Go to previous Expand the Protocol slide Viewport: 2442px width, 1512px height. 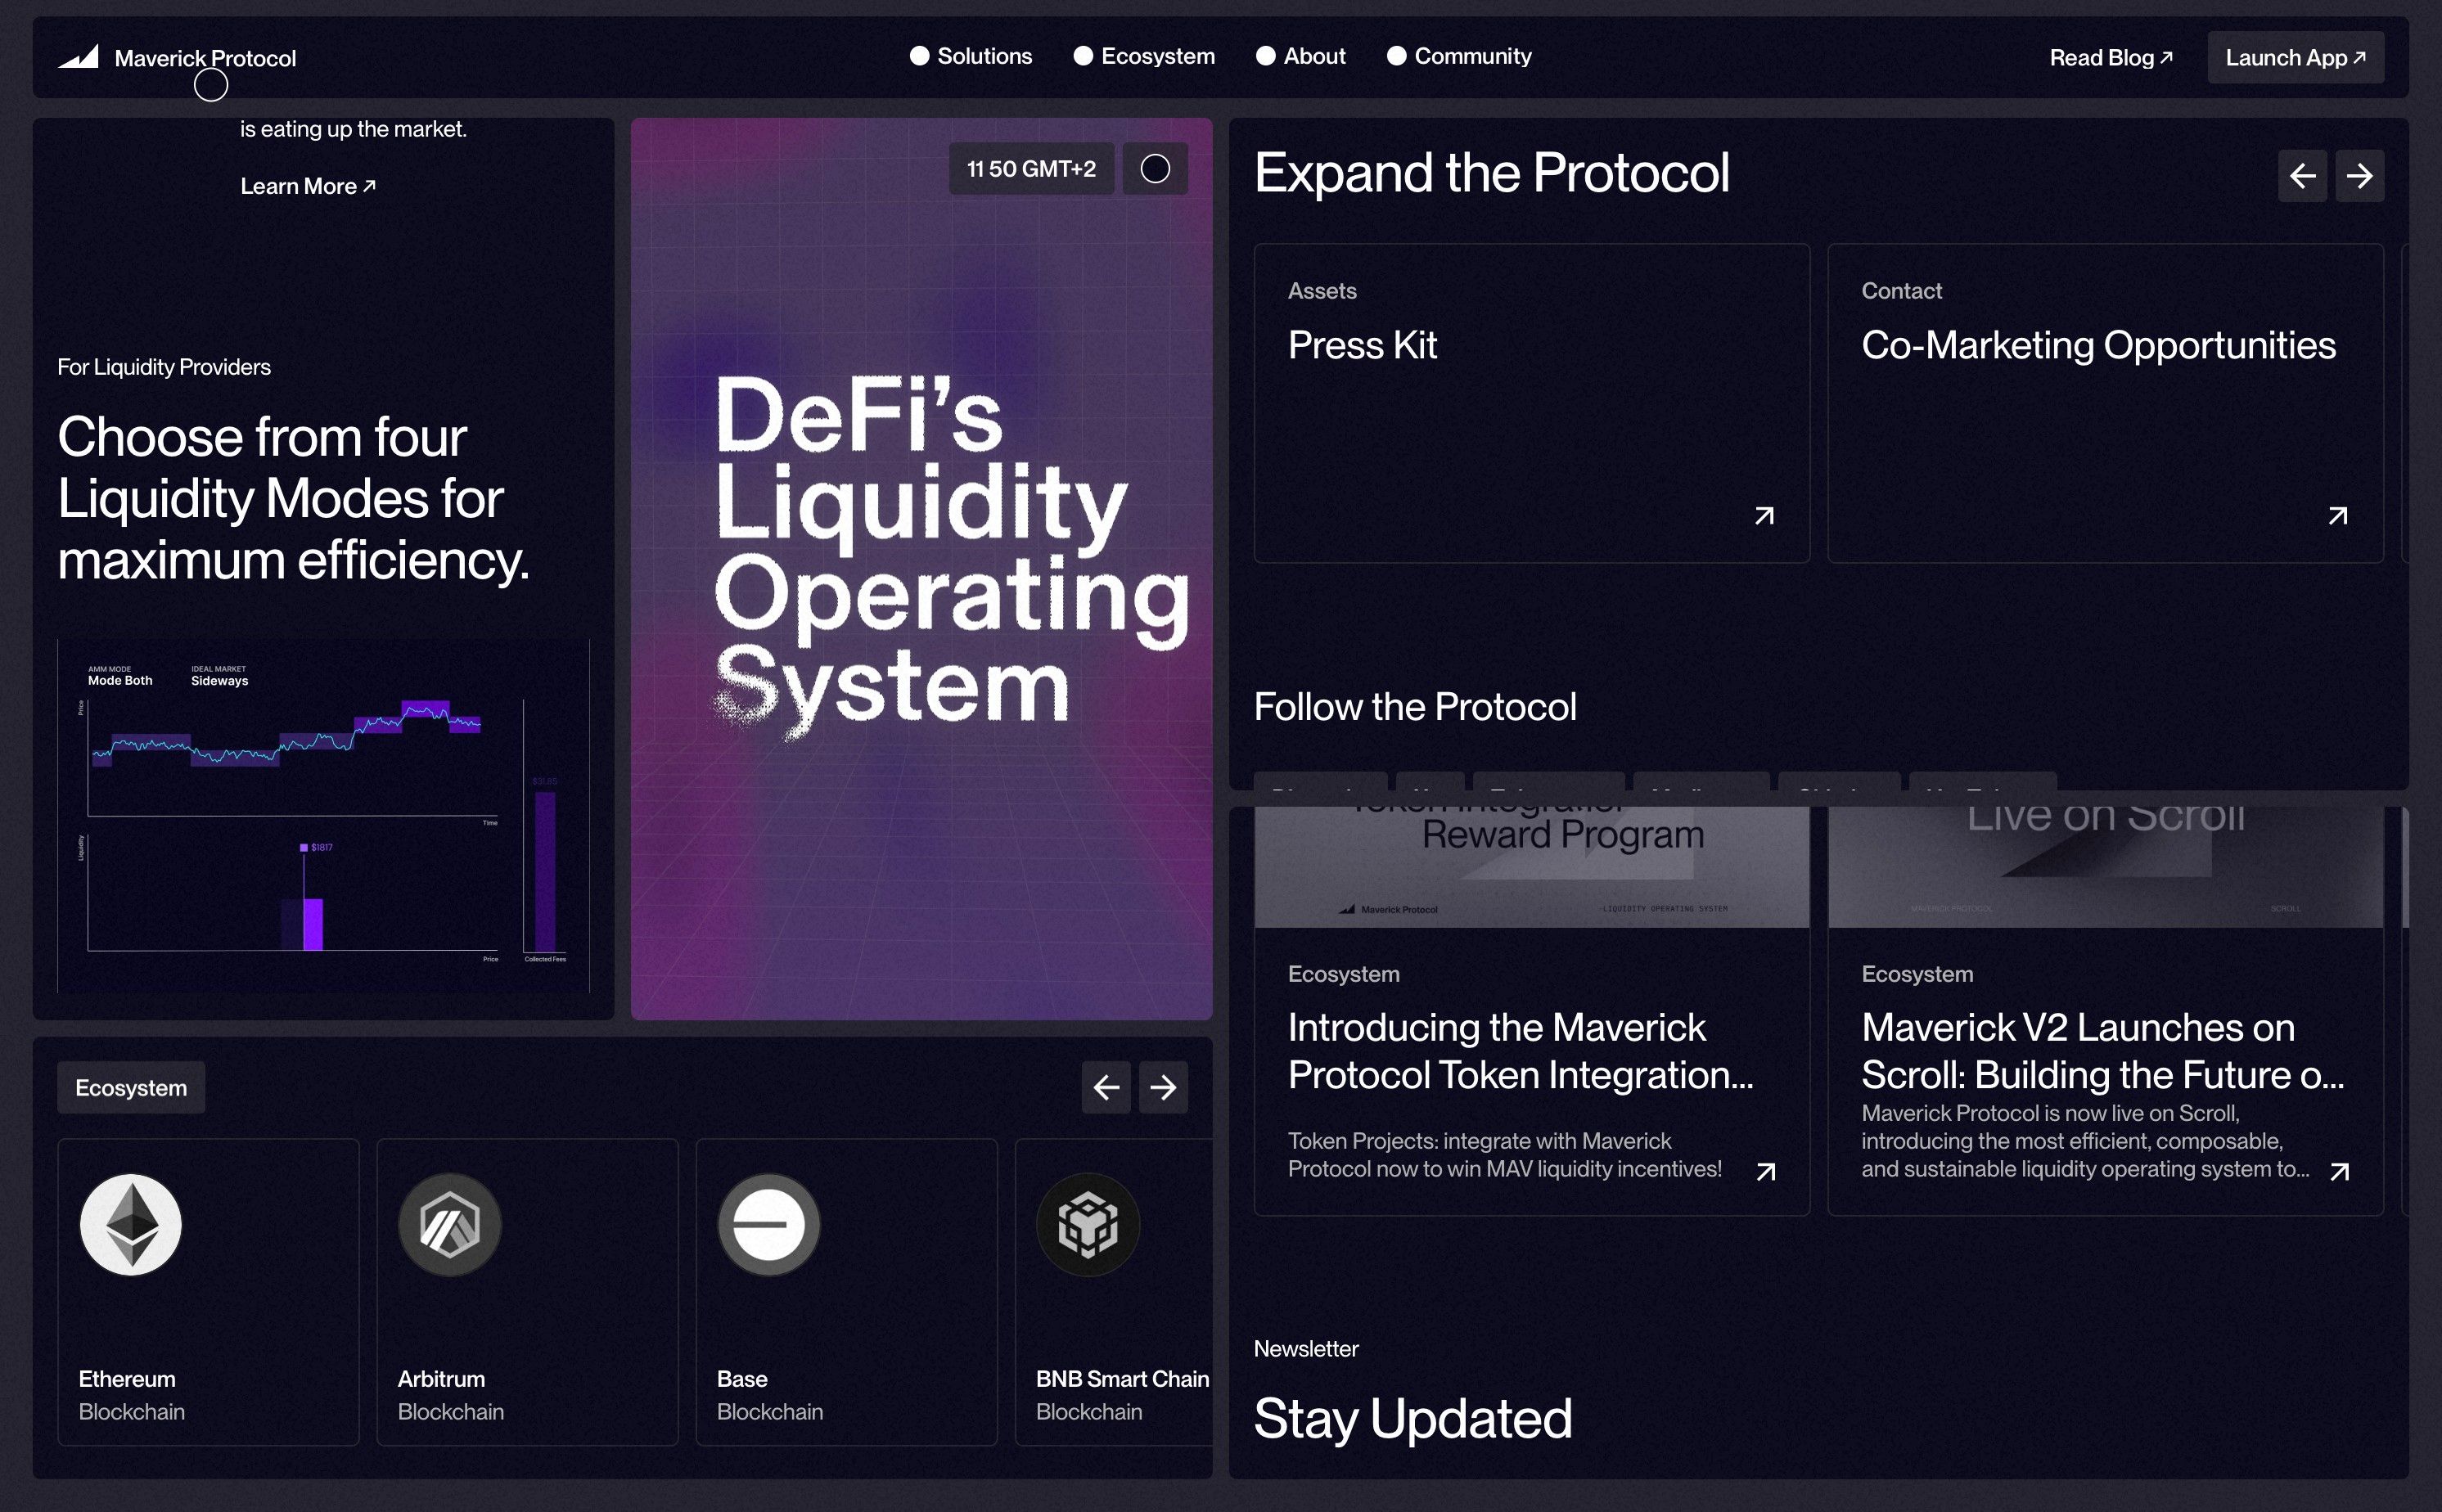2302,176
